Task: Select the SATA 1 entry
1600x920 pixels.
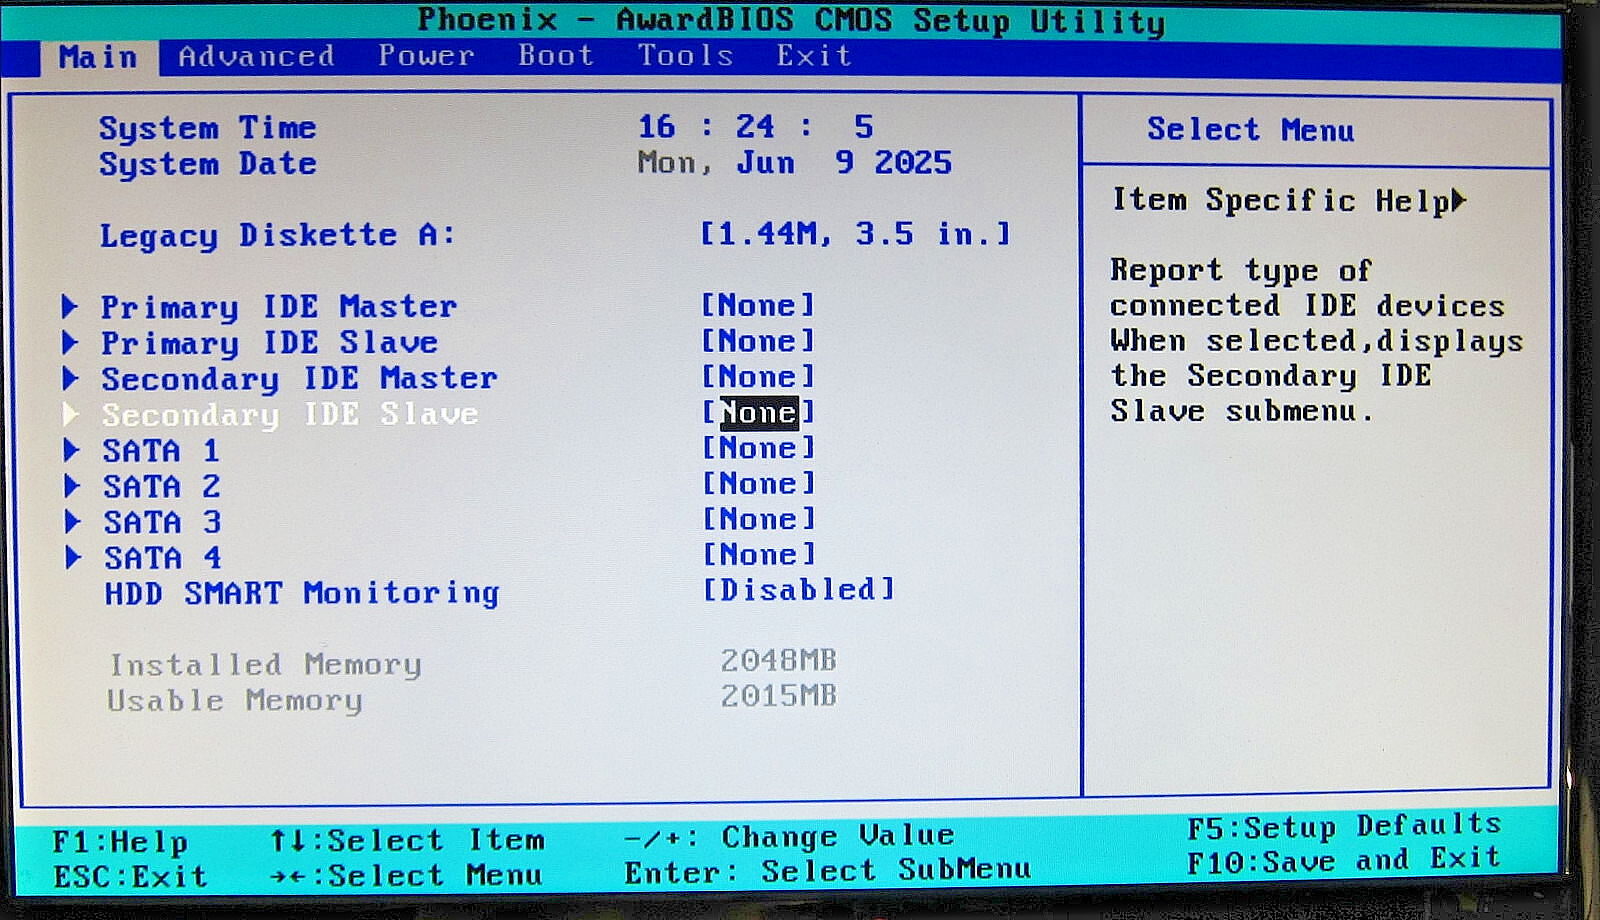Action: tap(161, 451)
